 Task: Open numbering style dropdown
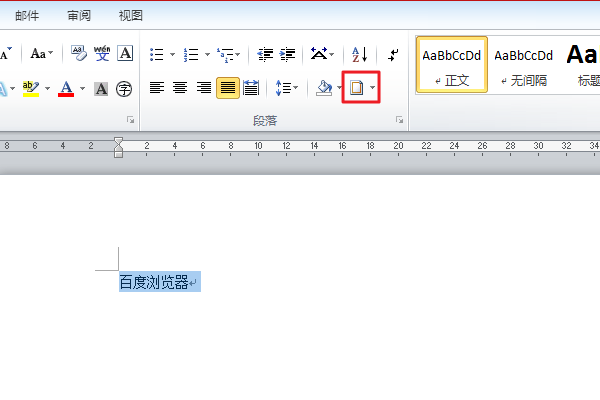click(207, 54)
